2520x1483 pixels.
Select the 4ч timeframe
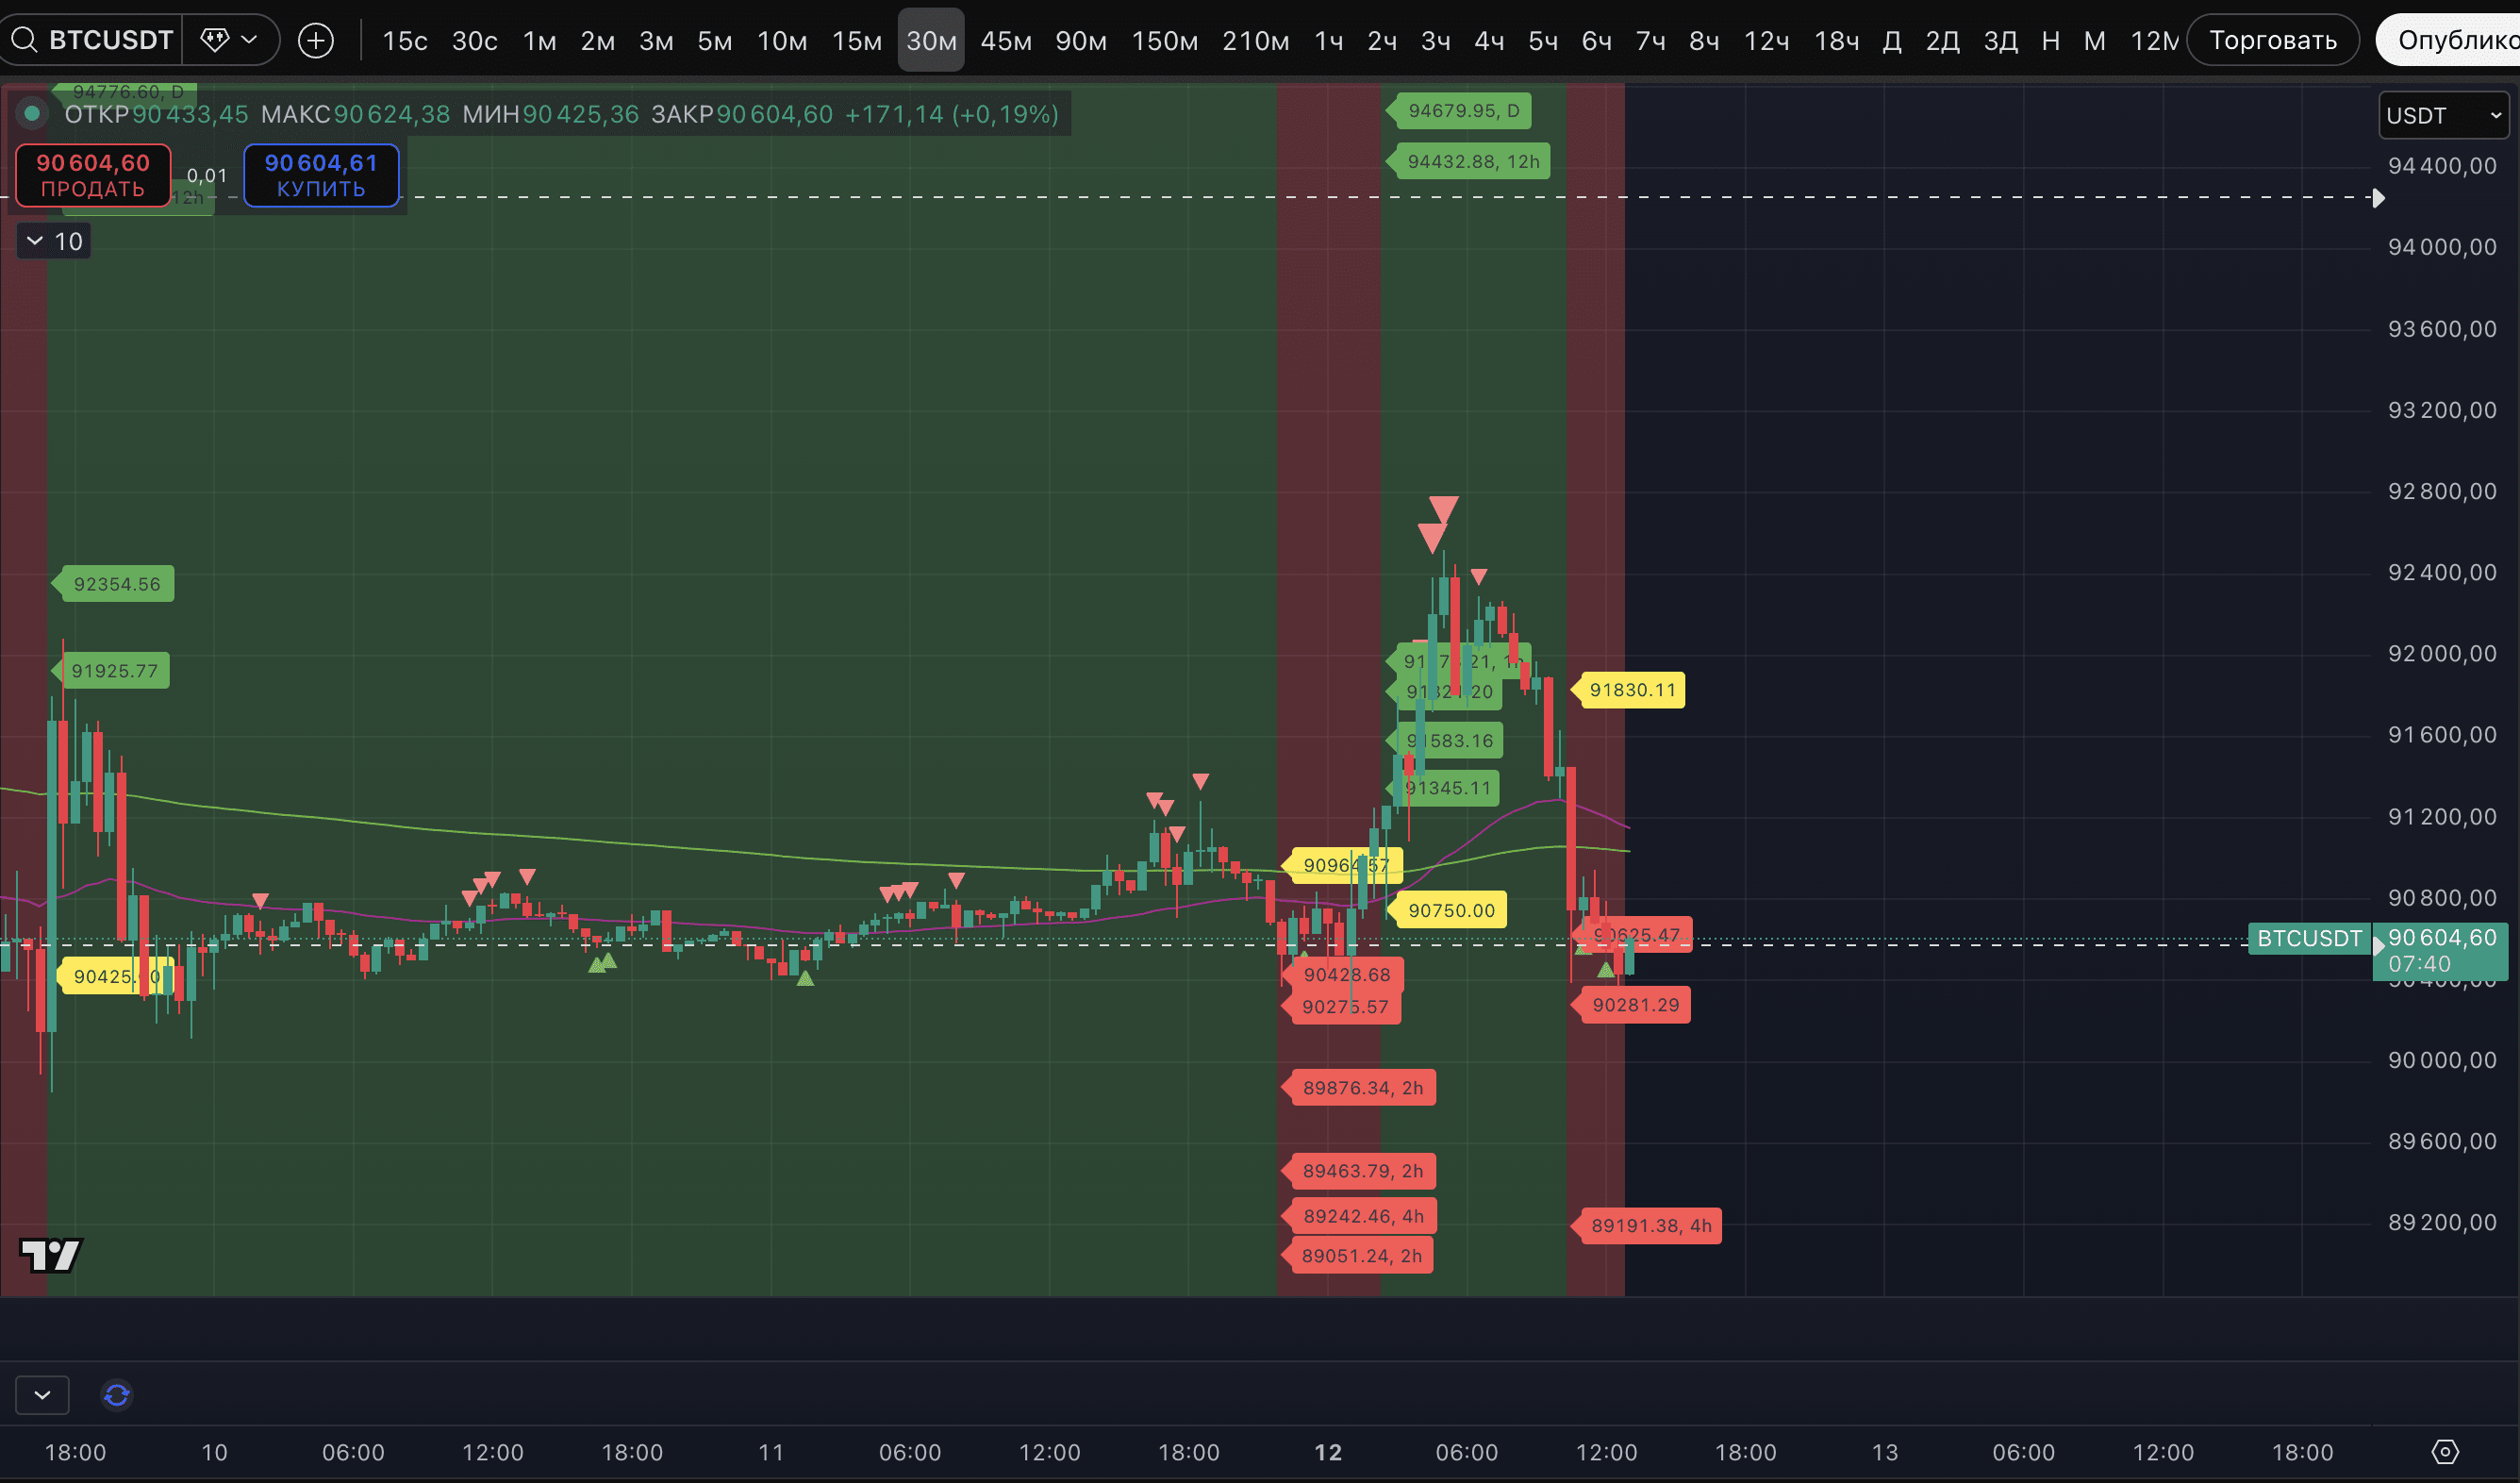[1488, 41]
